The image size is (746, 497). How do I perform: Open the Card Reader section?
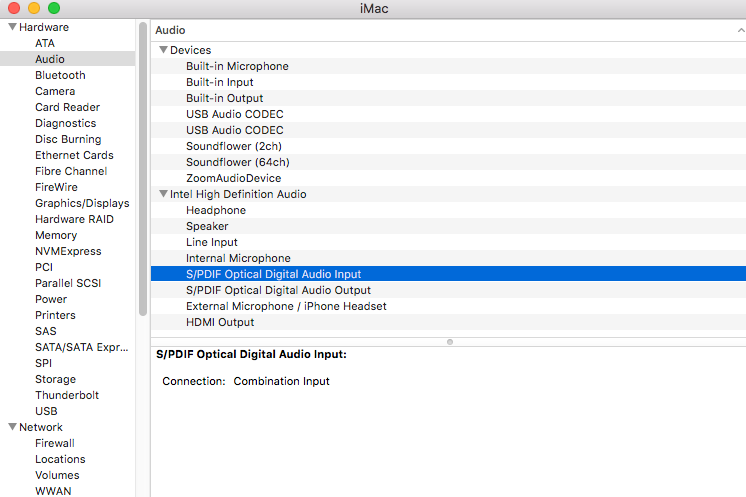click(x=68, y=107)
